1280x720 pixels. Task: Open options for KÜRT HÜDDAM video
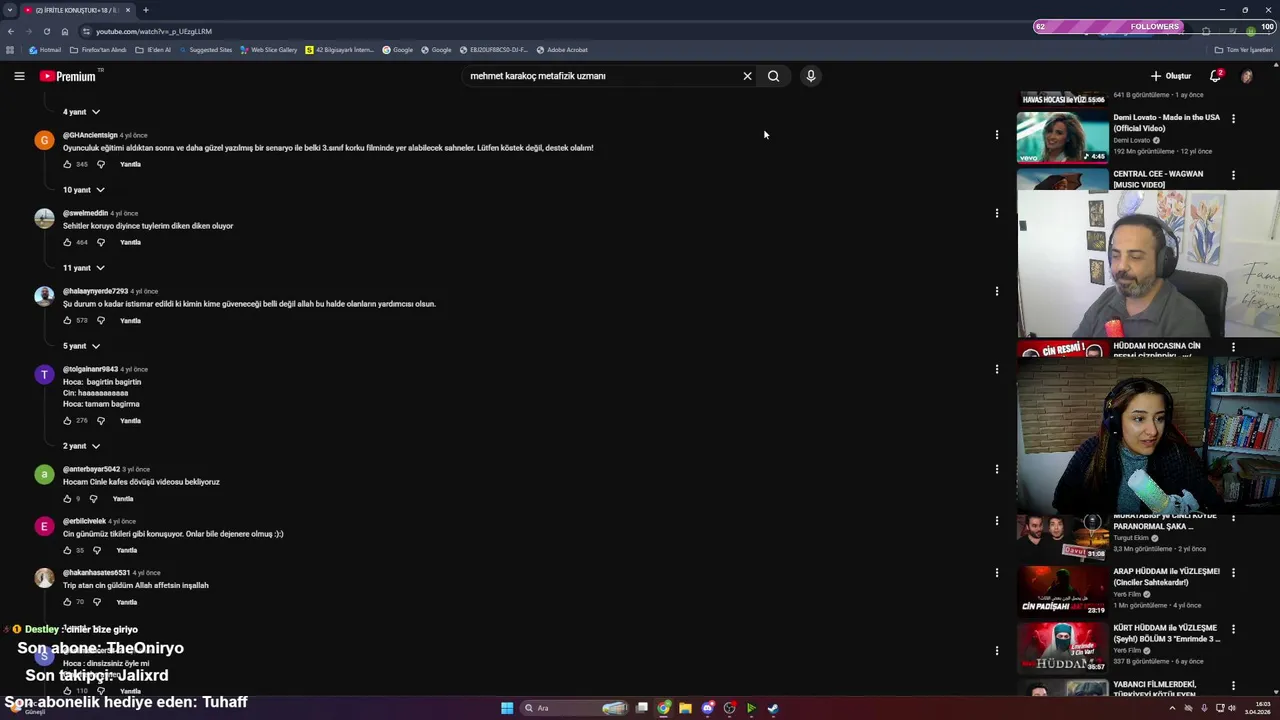point(1233,629)
